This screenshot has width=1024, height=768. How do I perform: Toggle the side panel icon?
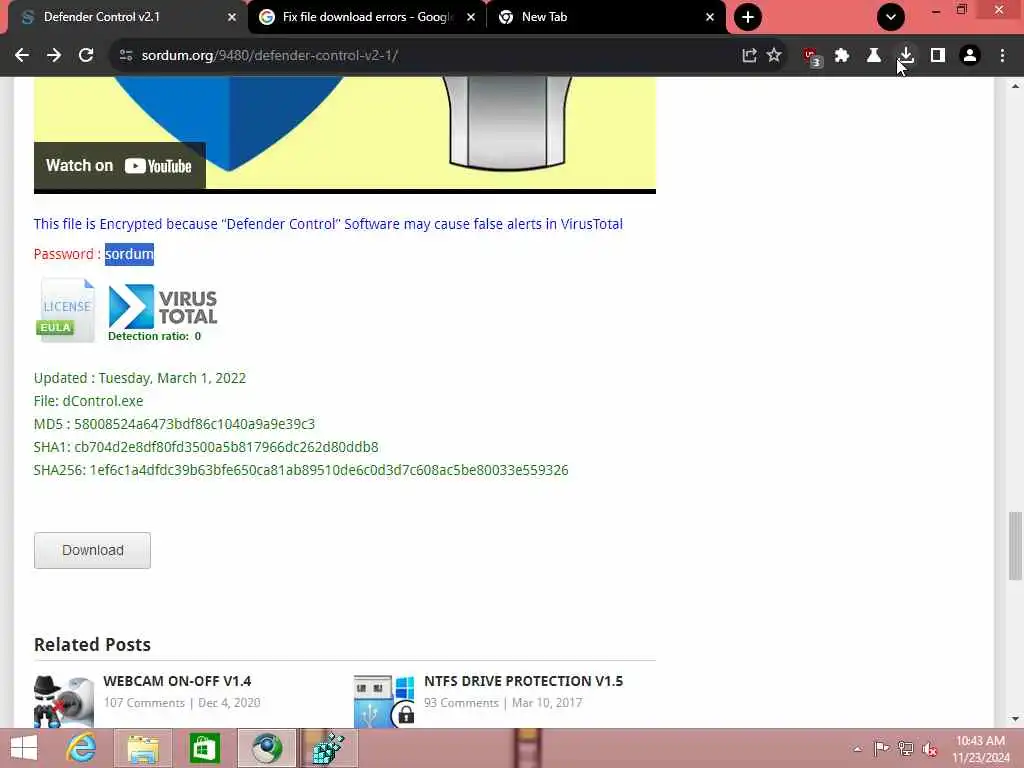938,56
